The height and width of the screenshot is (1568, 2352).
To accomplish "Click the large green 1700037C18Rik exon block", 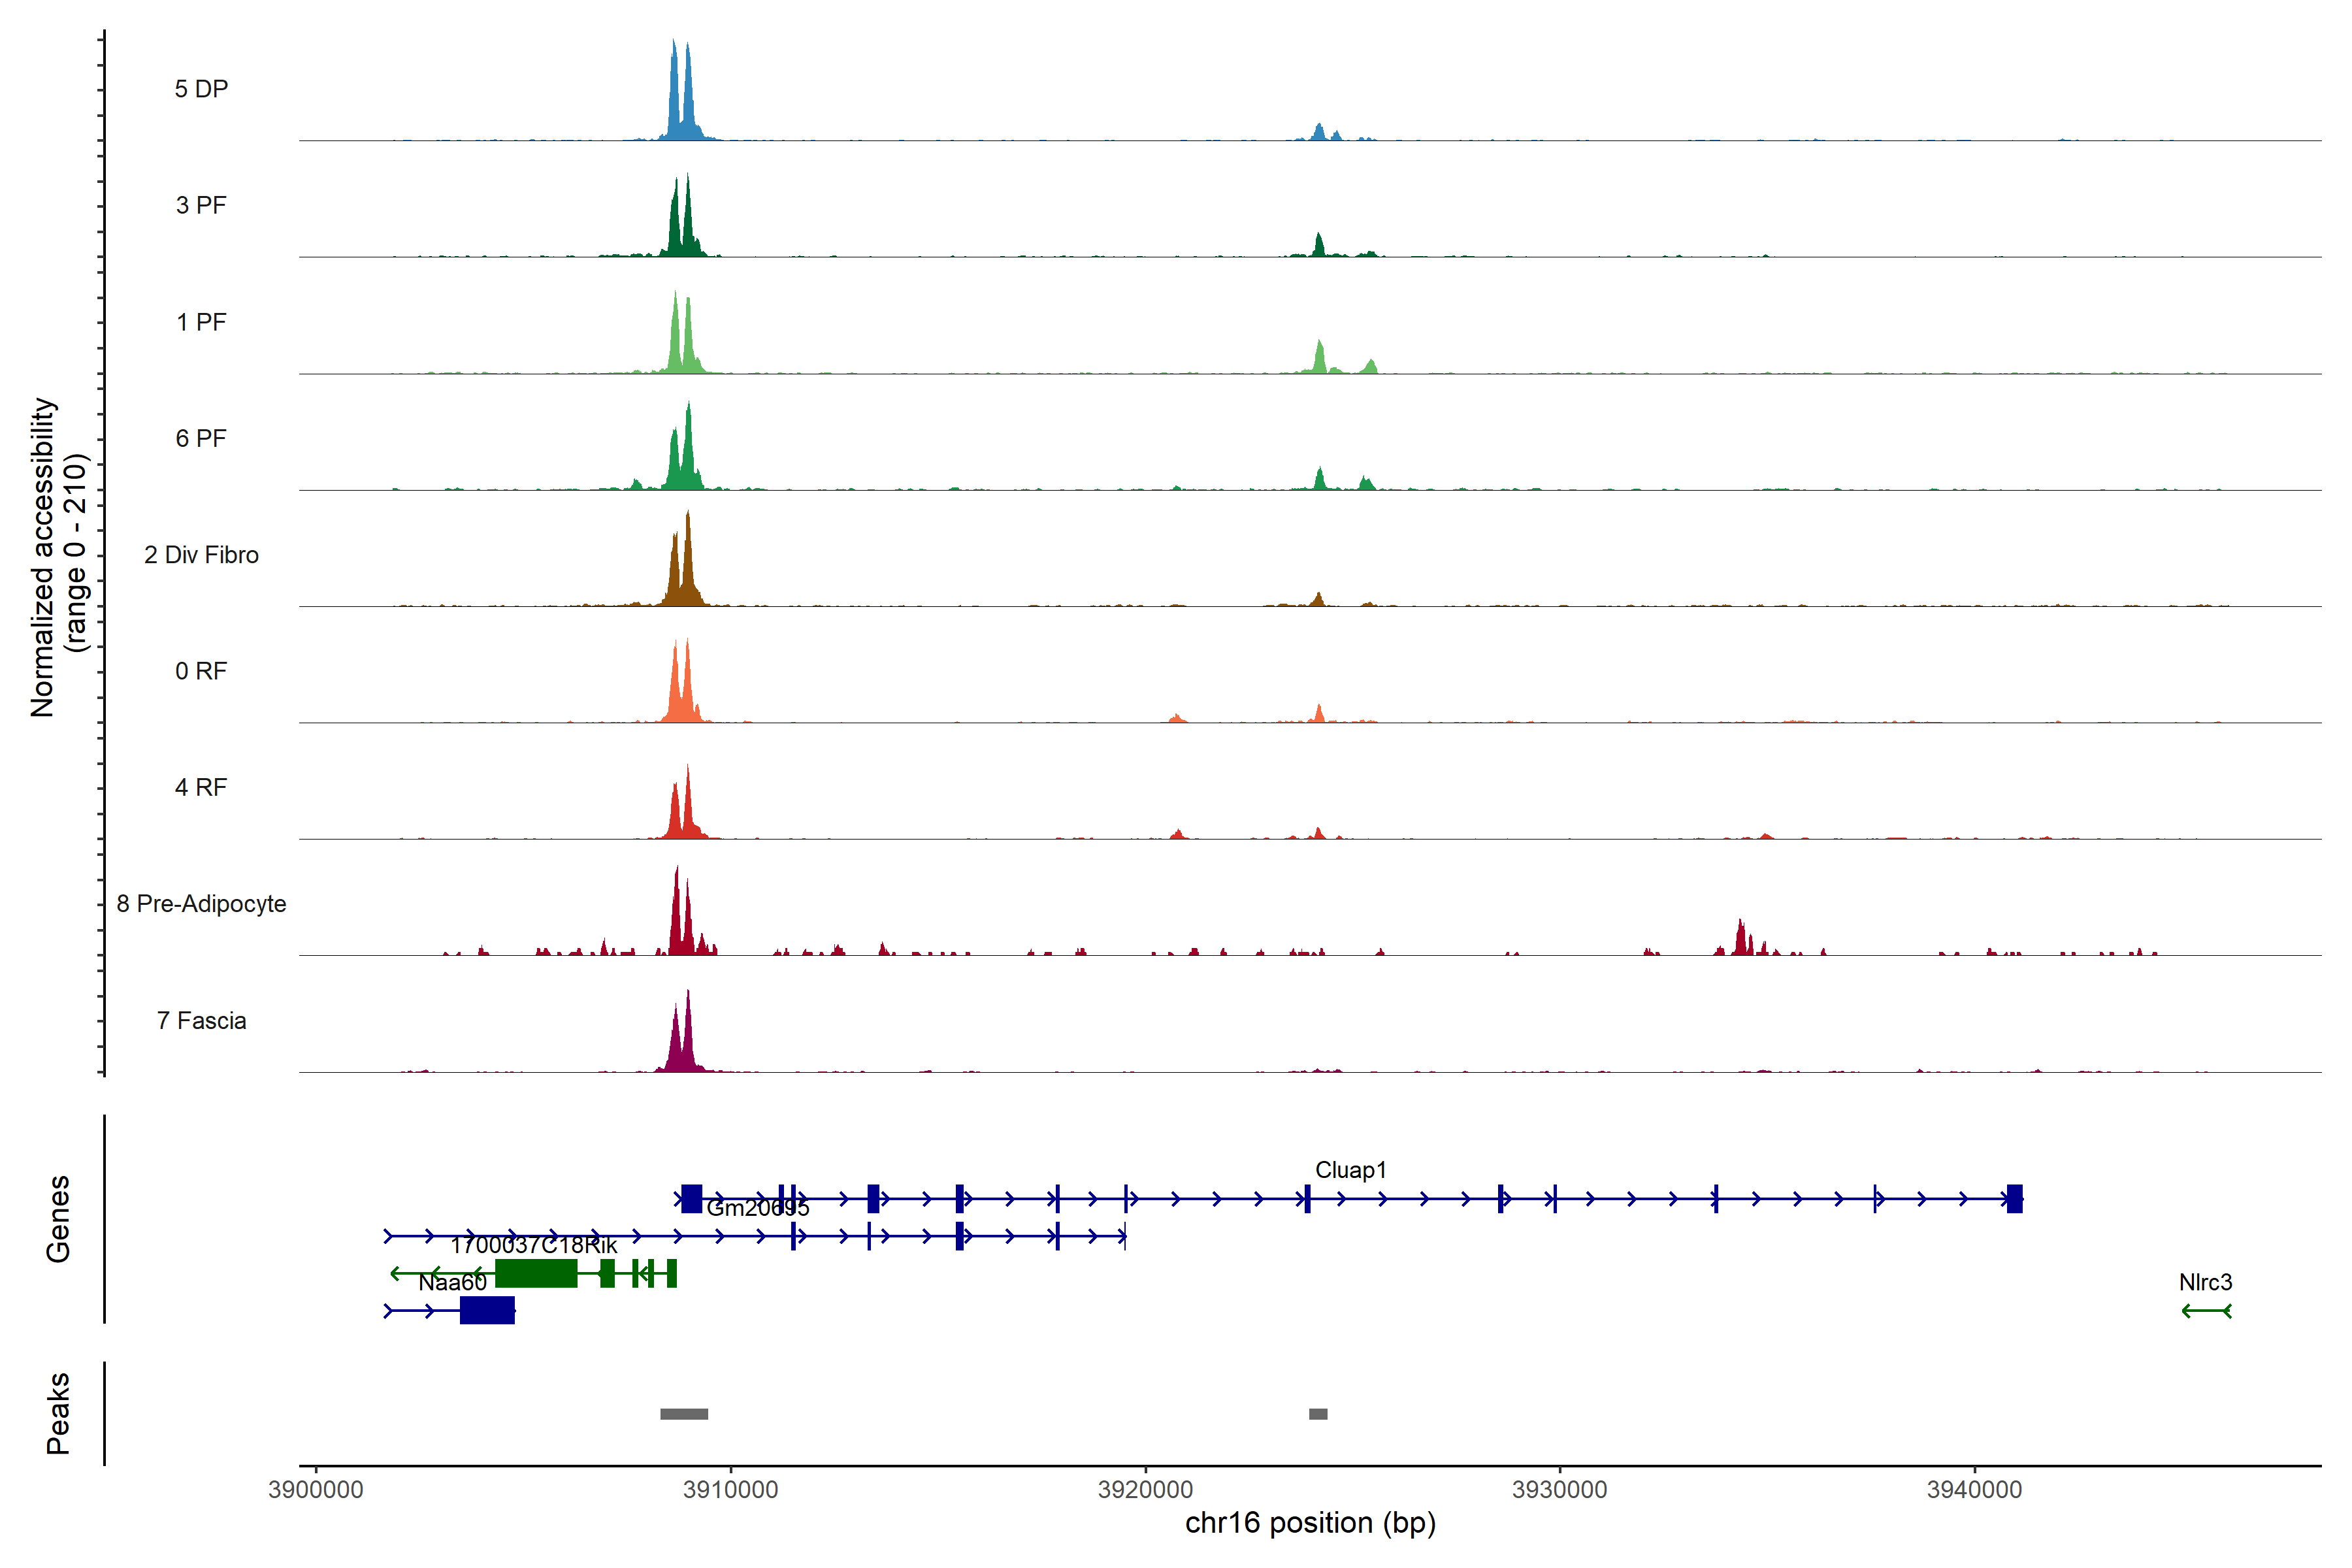I will (536, 1274).
